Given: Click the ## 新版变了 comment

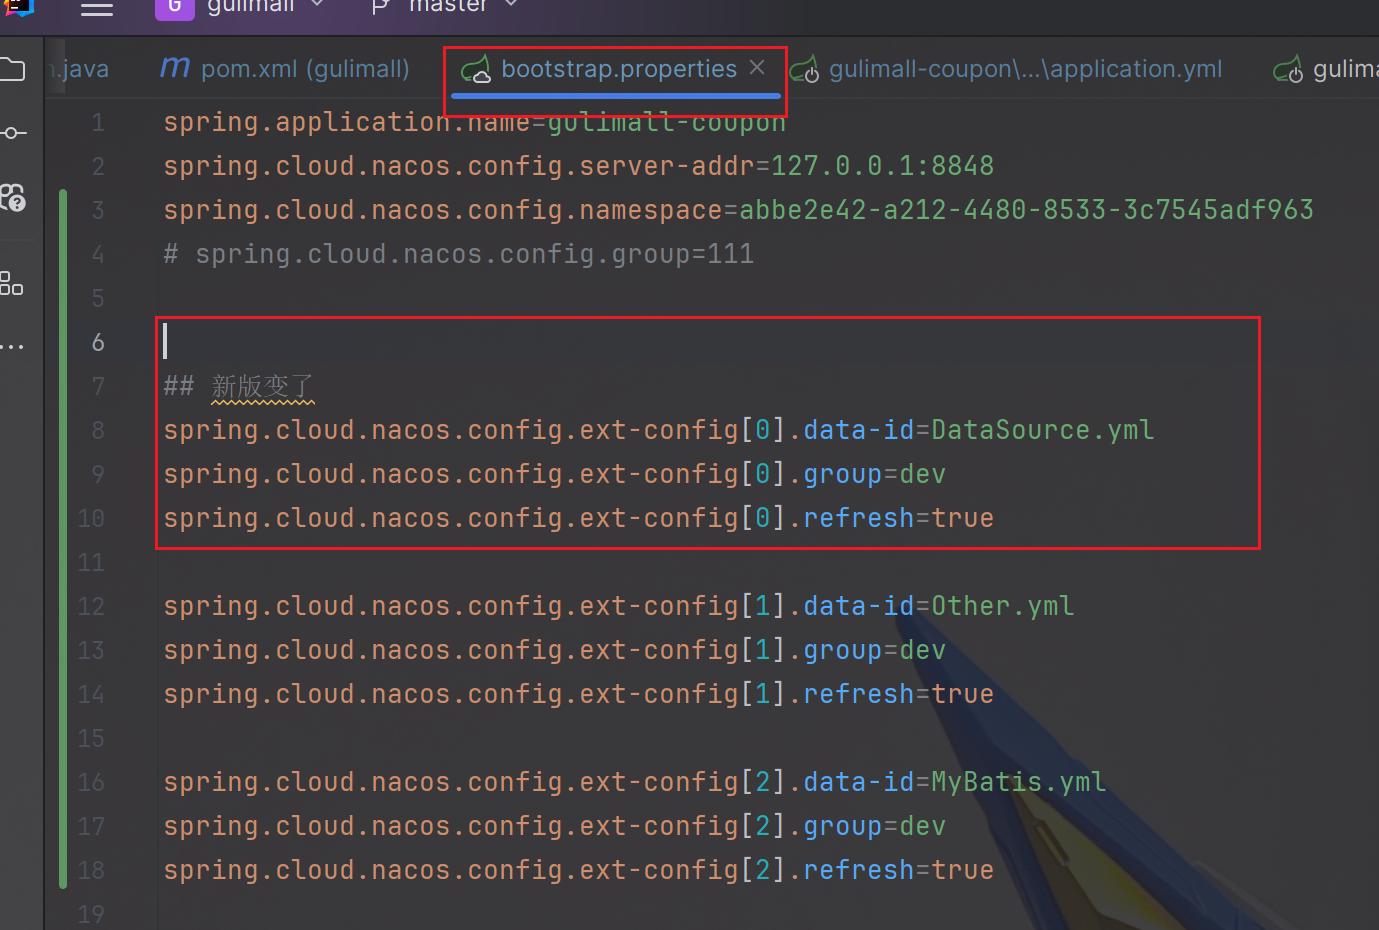Looking at the screenshot, I should click(x=239, y=386).
